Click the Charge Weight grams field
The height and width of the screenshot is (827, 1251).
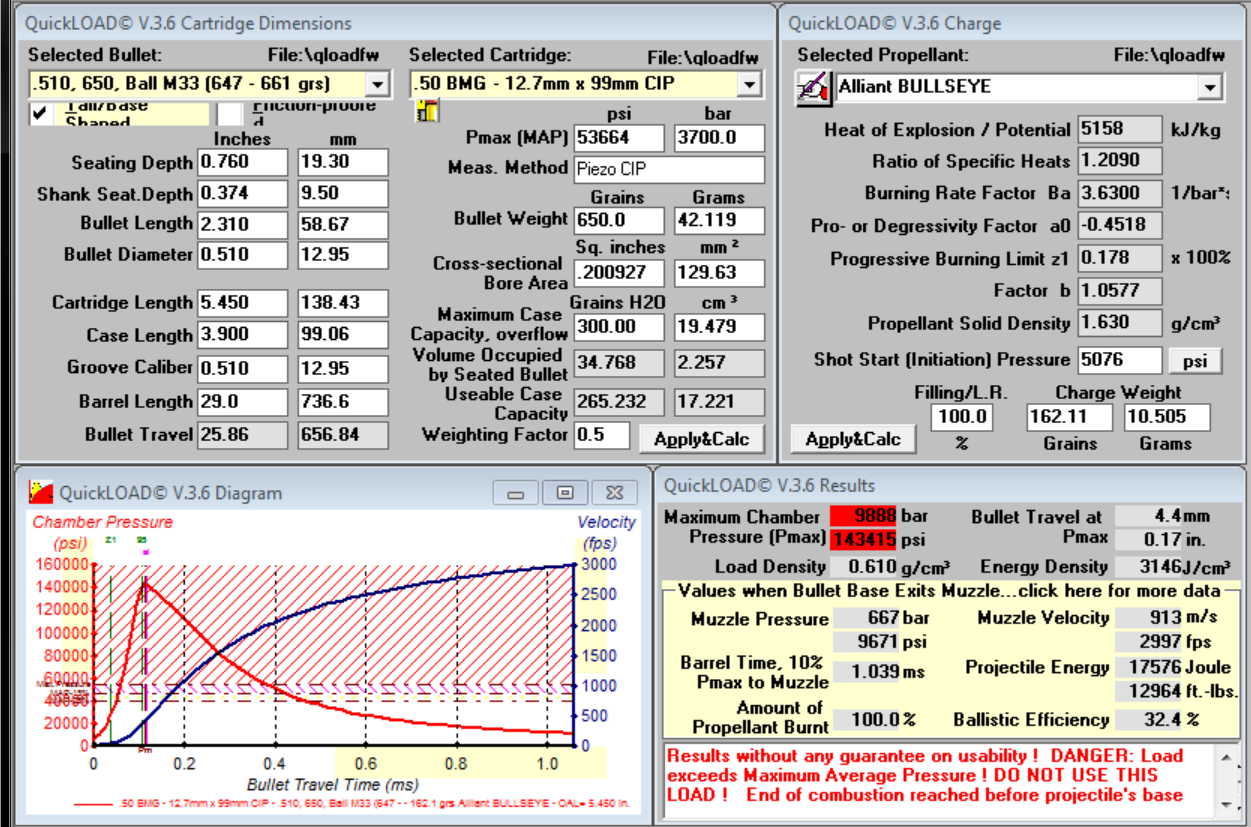[1167, 418]
